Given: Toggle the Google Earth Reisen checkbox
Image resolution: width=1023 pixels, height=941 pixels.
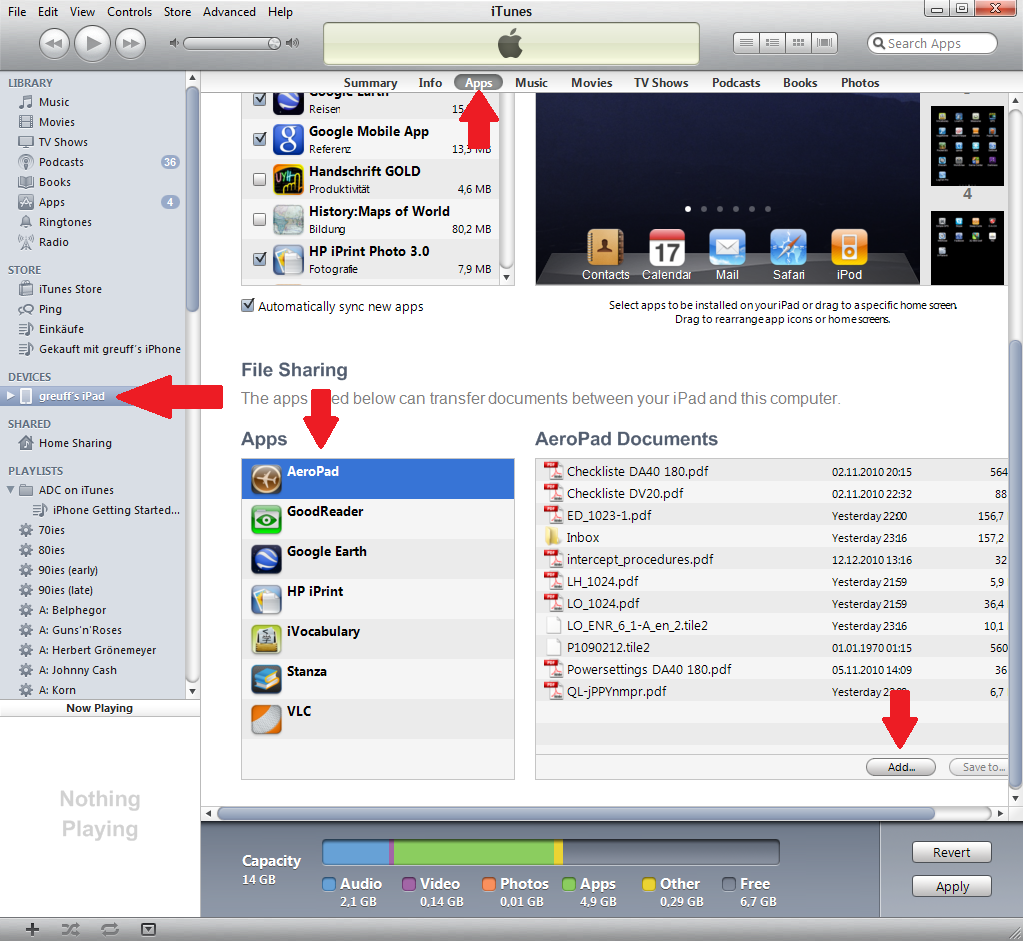Looking at the screenshot, I should click(x=260, y=99).
